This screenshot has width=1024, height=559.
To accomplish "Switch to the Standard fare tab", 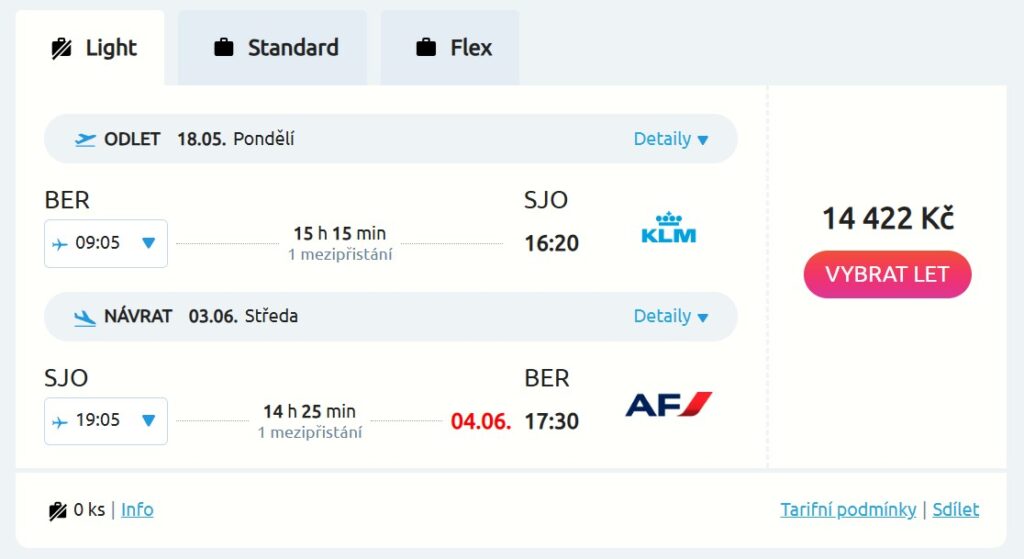I will click(x=272, y=48).
